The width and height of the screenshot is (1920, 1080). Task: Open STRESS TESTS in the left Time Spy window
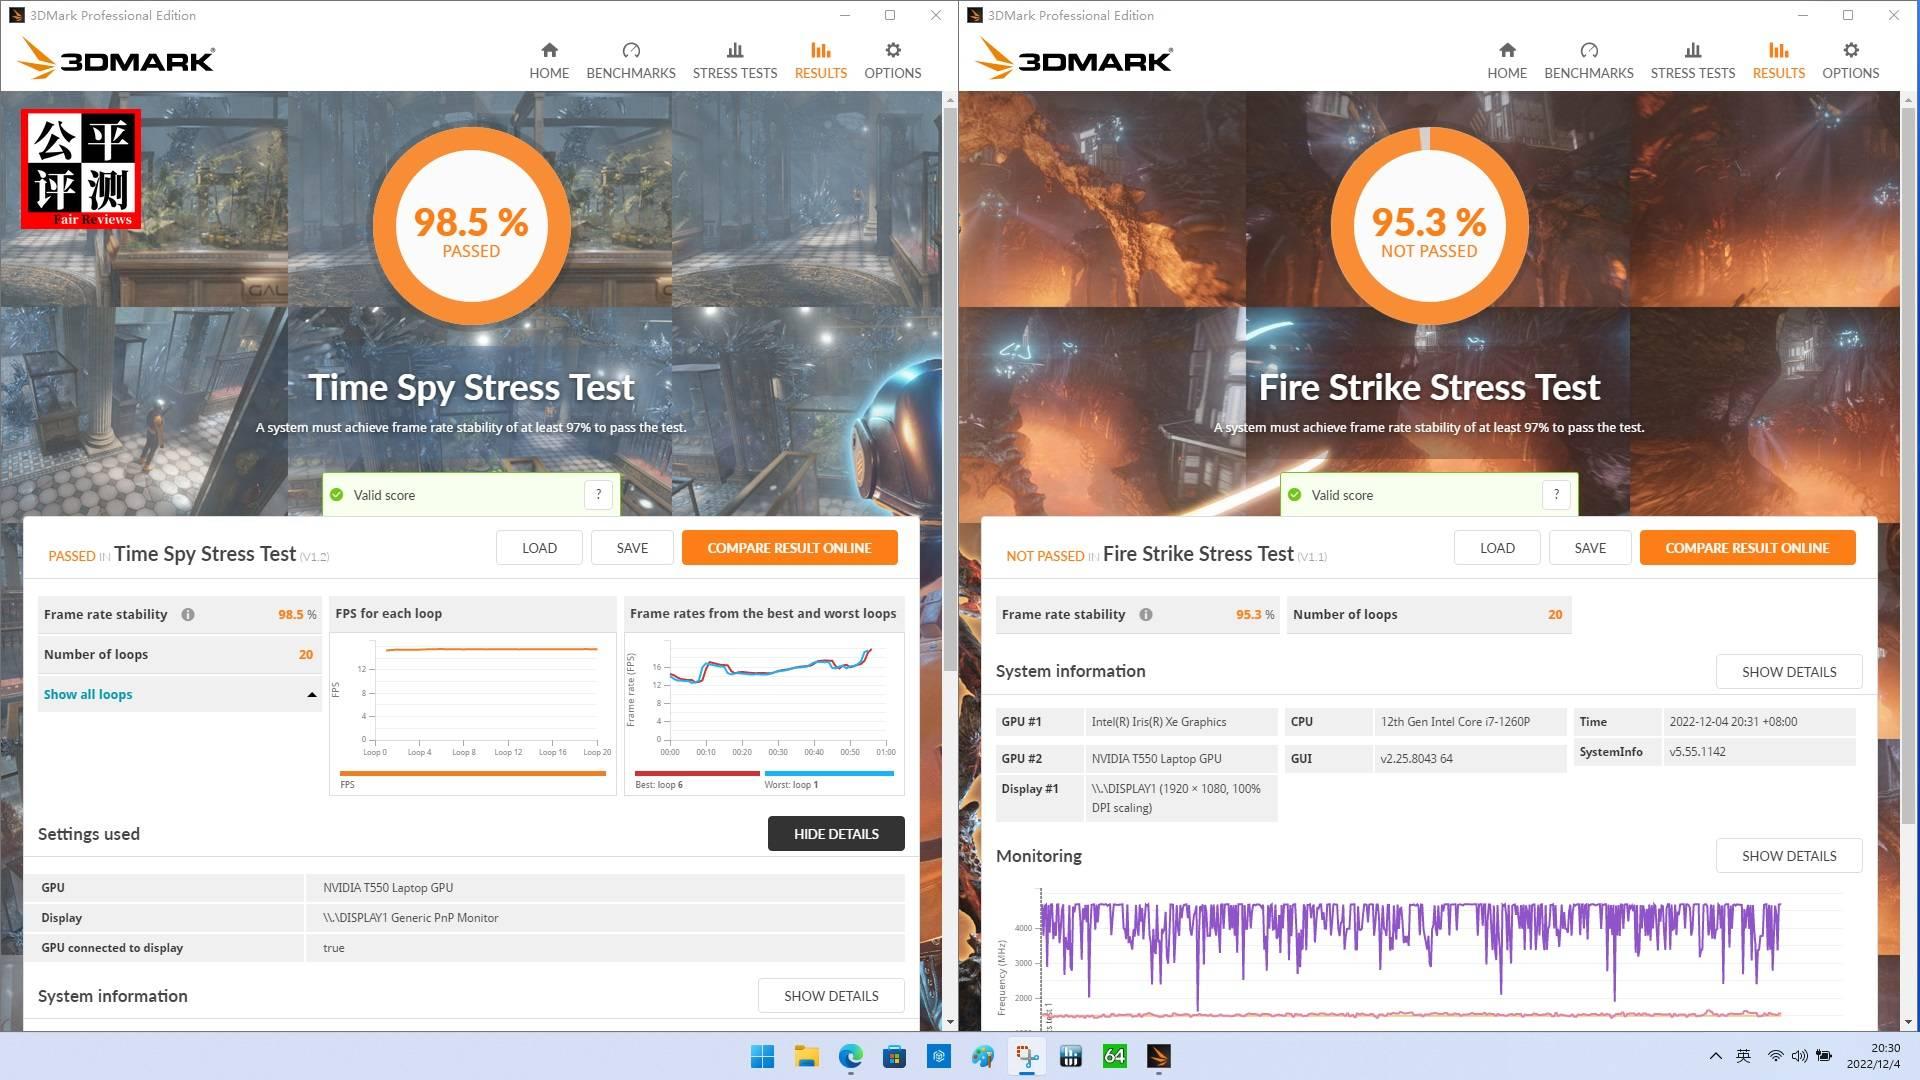[x=735, y=60]
